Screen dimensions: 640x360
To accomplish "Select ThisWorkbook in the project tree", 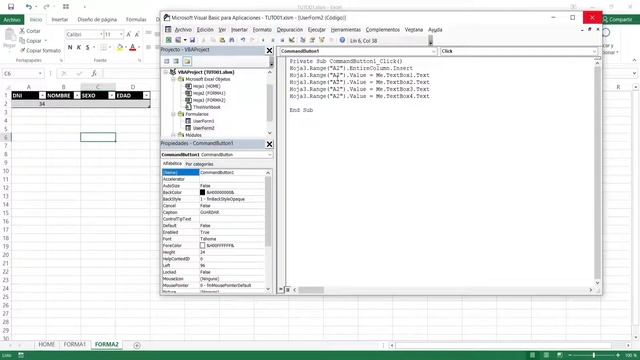I will tap(207, 107).
